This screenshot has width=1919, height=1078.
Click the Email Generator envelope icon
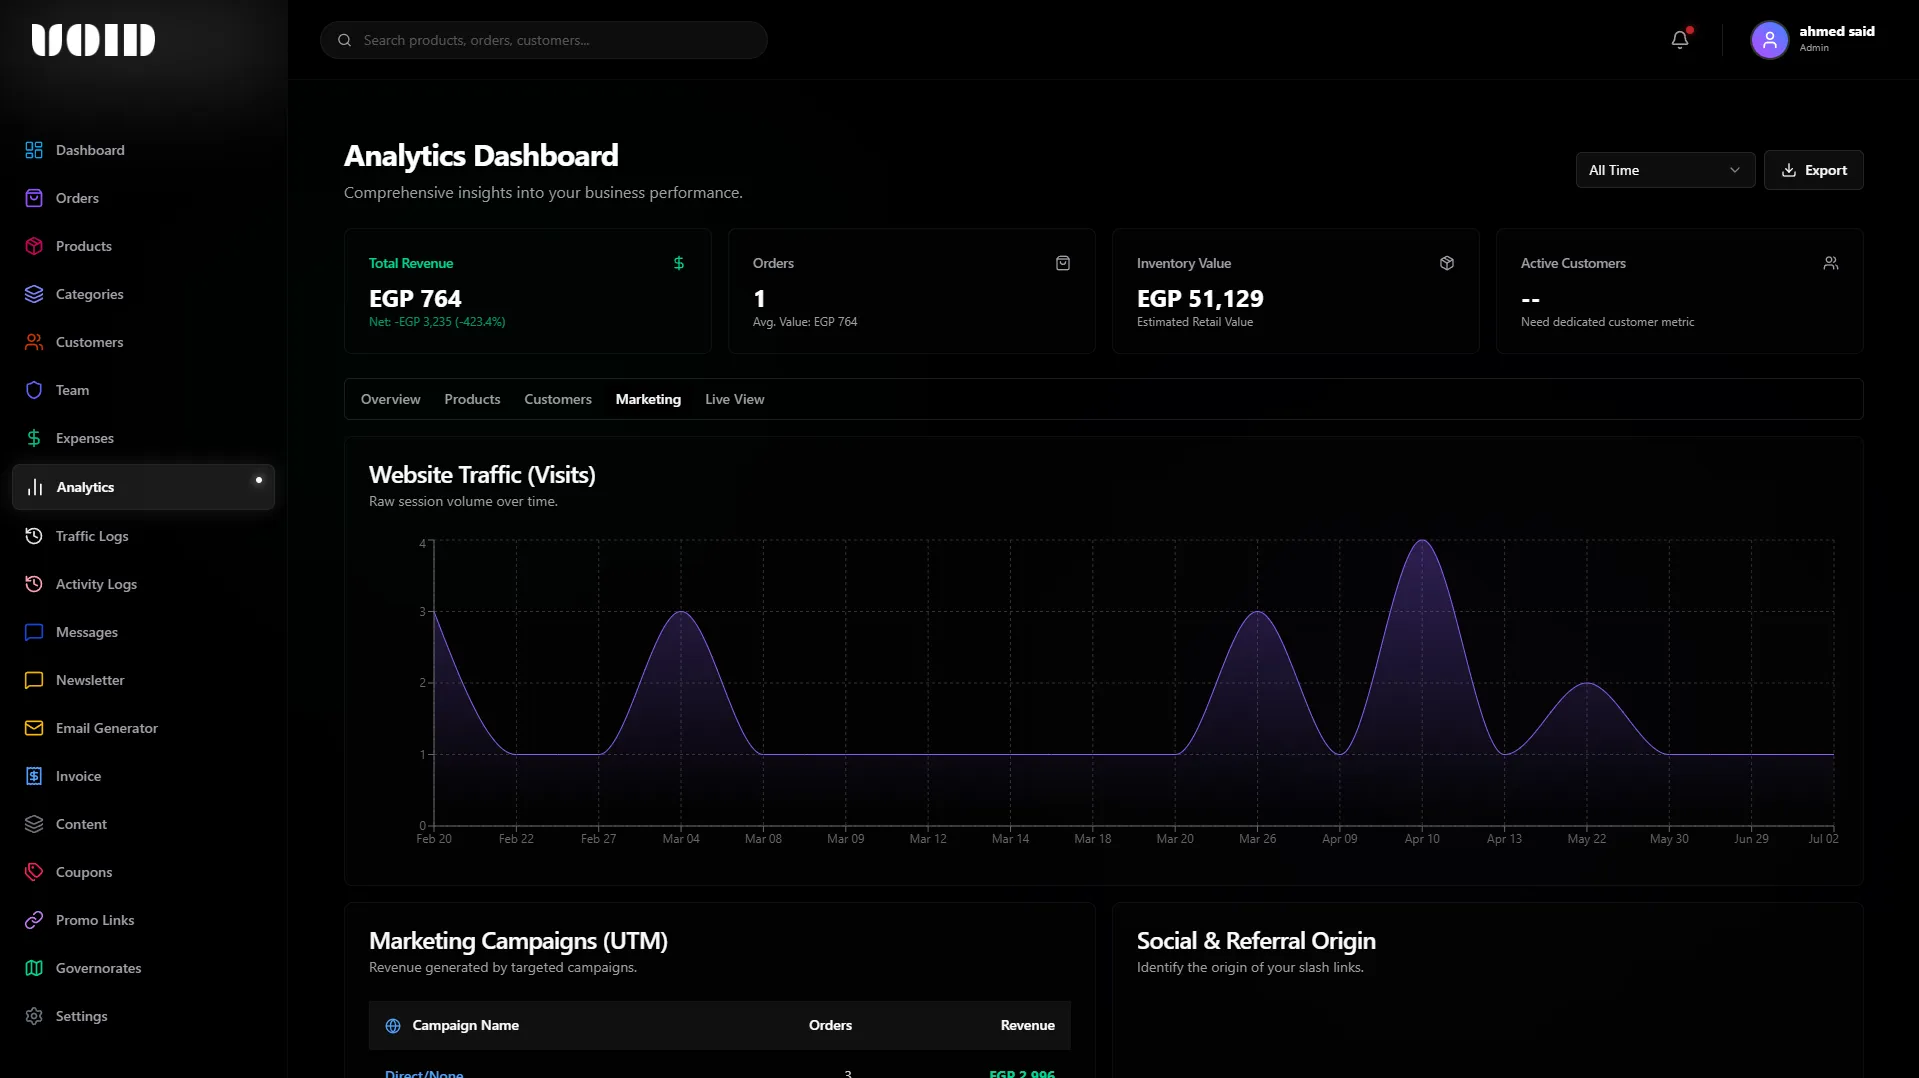point(34,728)
